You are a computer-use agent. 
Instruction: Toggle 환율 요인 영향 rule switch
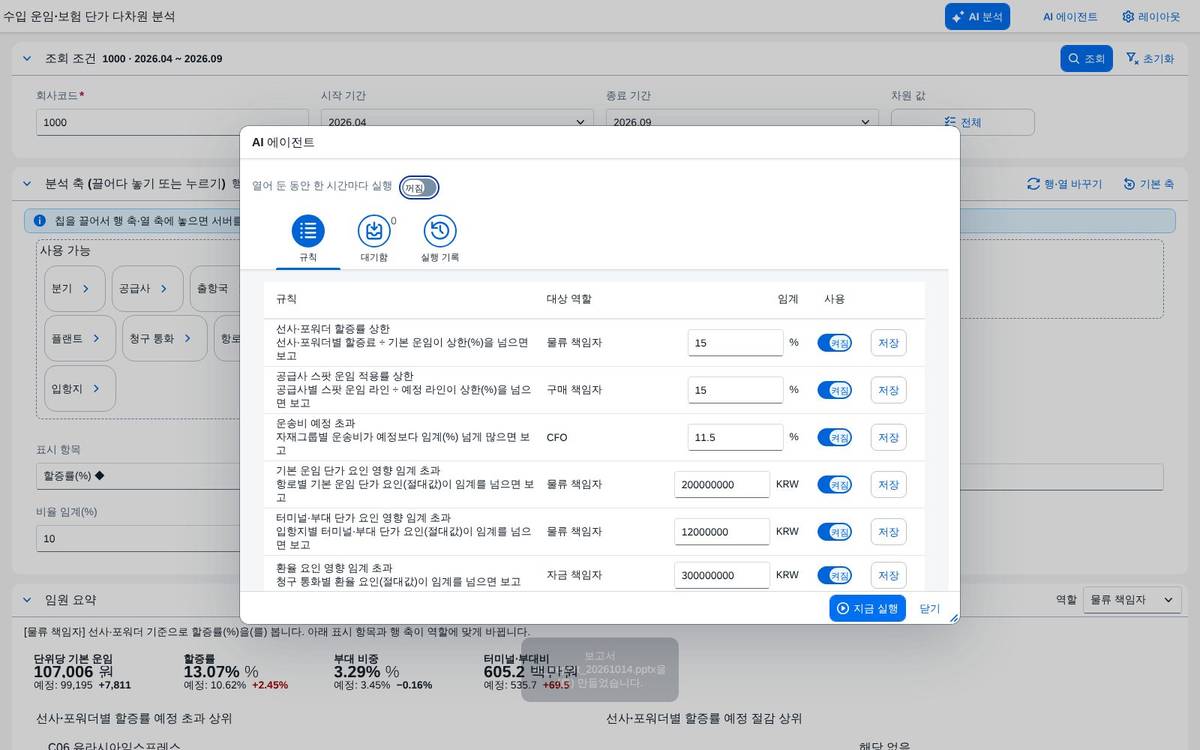point(834,575)
